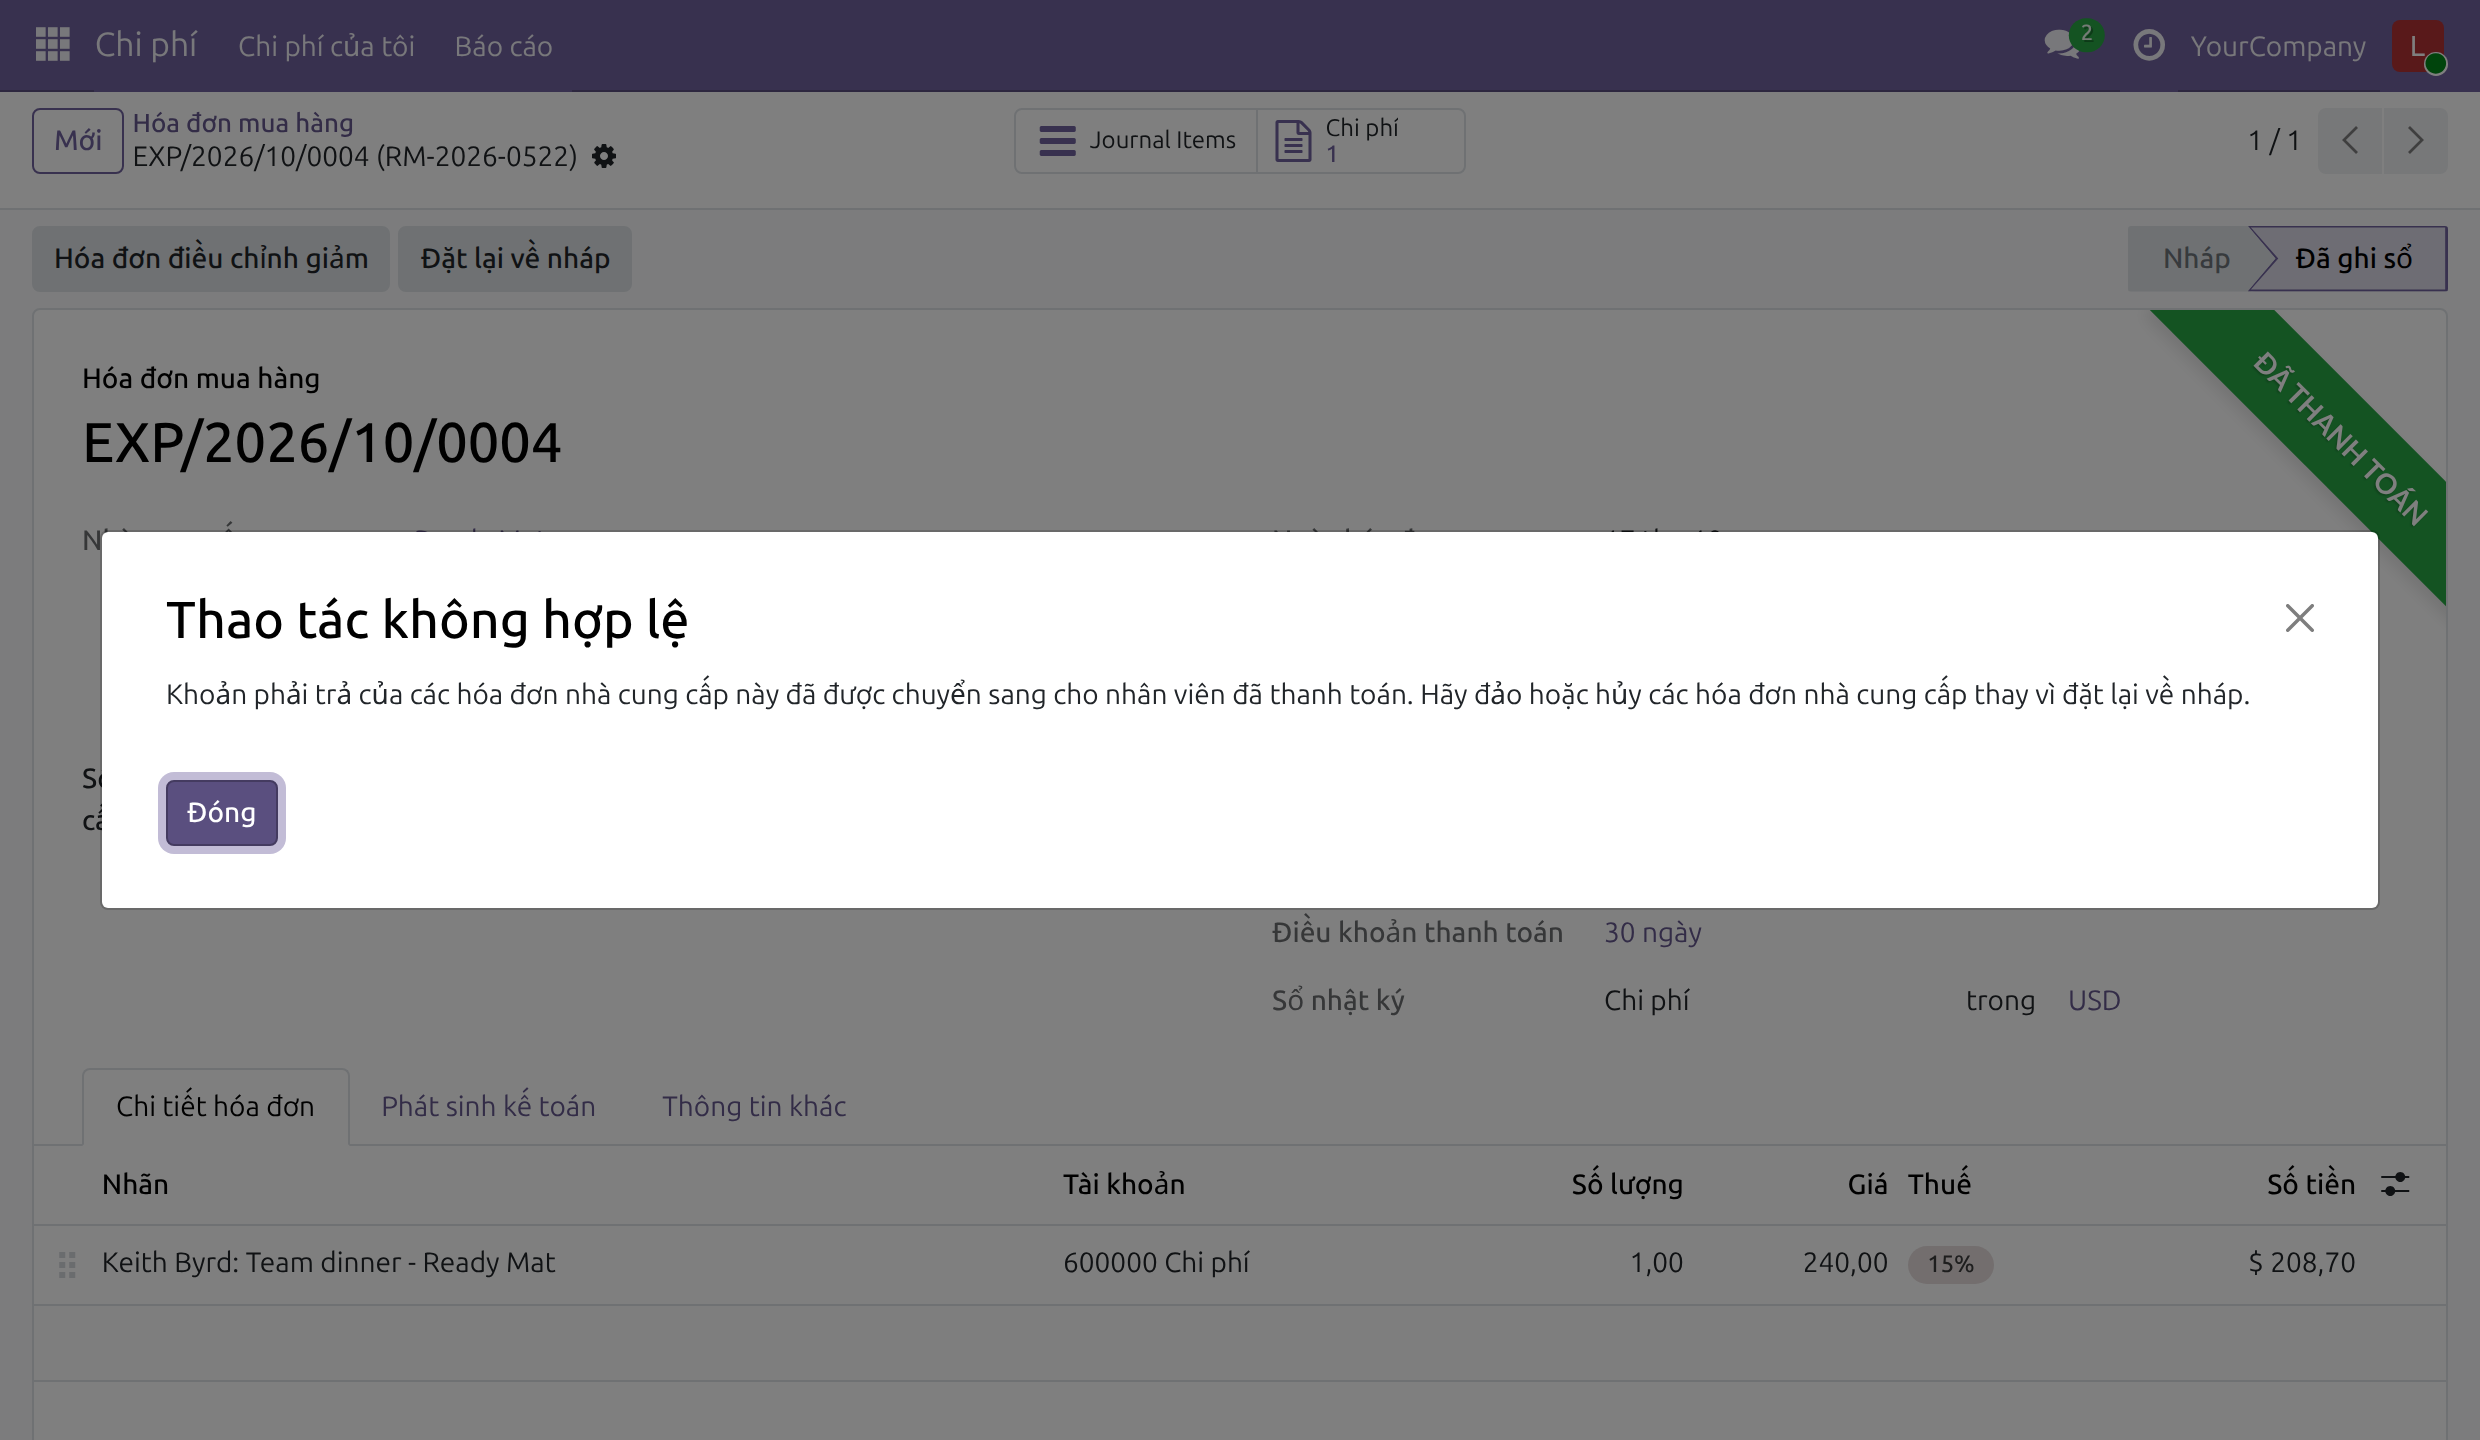Go to previous record arrow

coord(2350,140)
